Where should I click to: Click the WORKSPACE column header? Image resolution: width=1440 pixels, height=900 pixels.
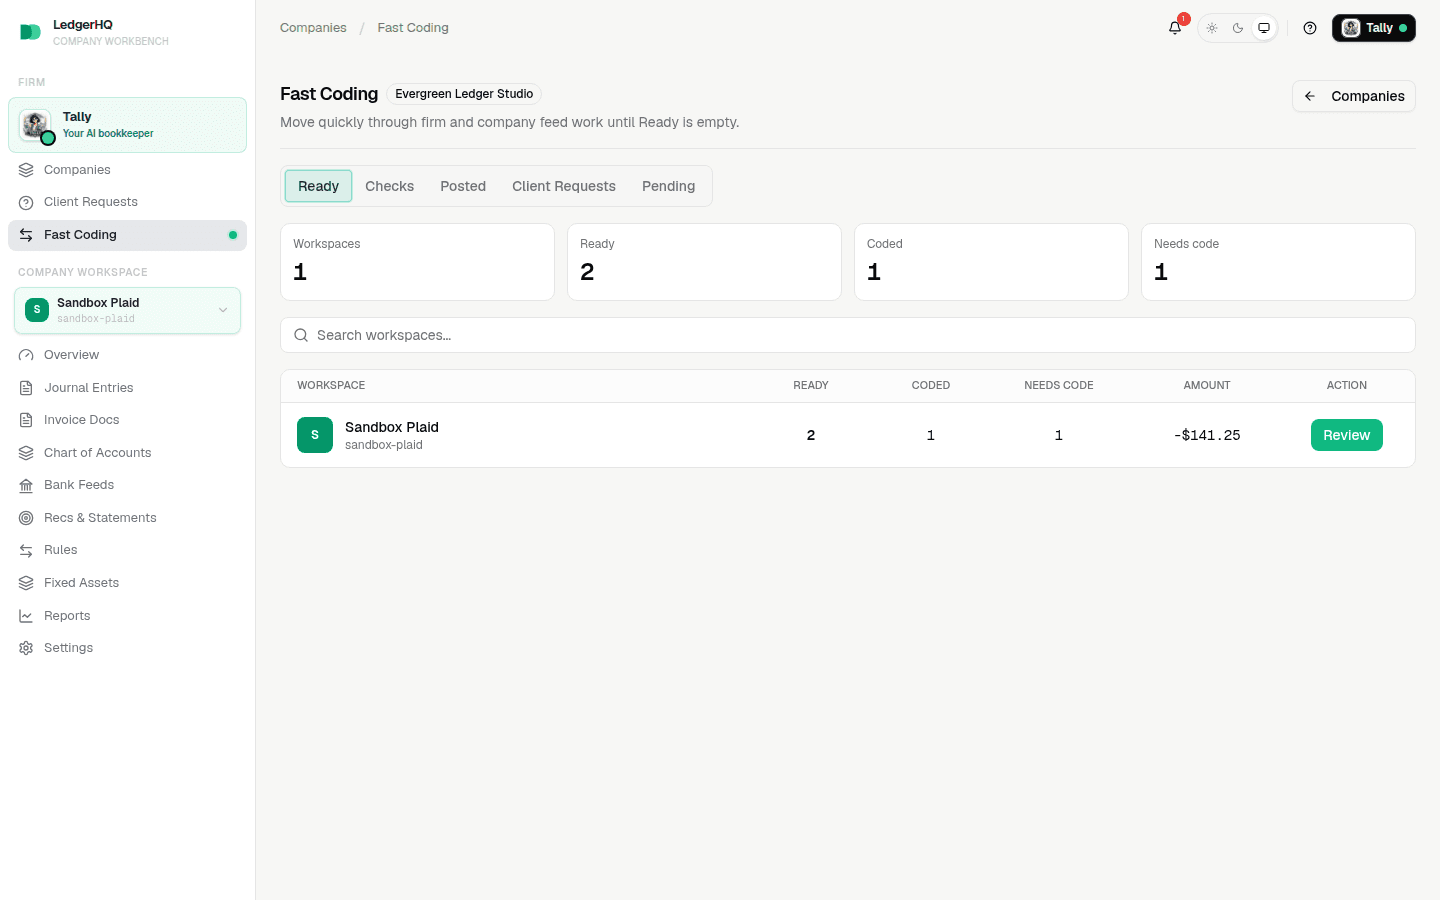point(331,385)
